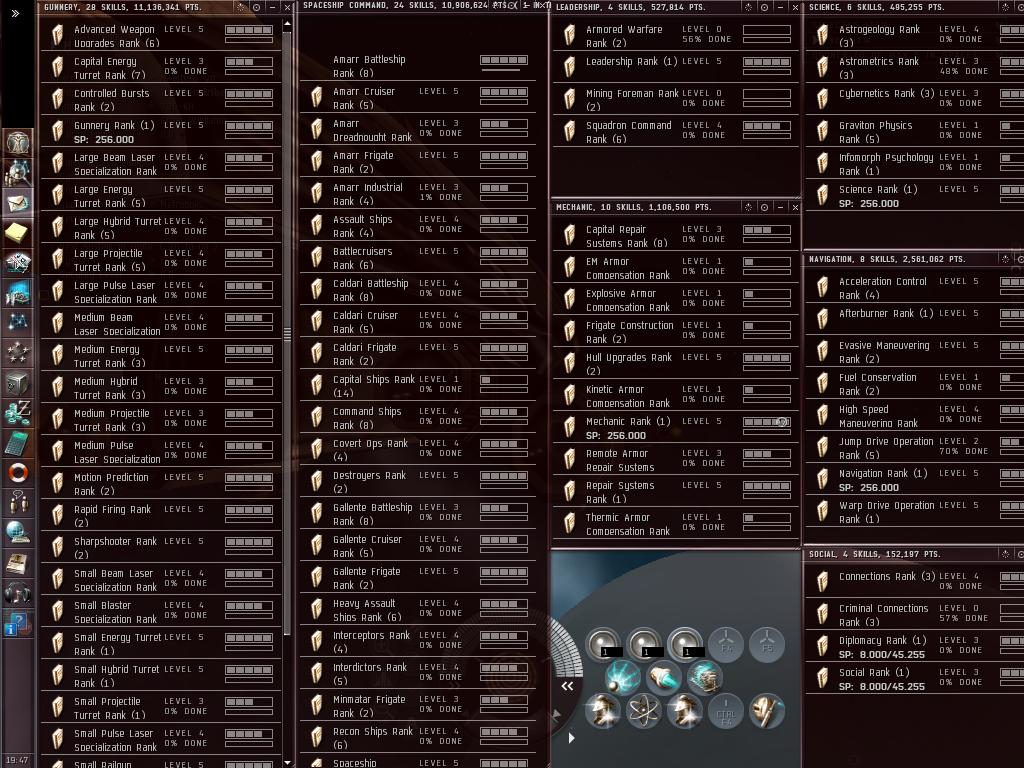Open the chat channels people icon
The height and width of the screenshot is (768, 1024).
click(x=18, y=503)
